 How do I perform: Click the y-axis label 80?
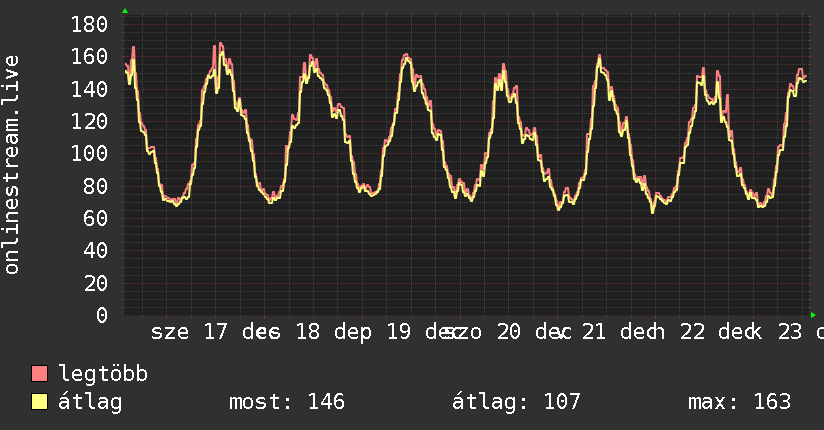click(x=96, y=186)
